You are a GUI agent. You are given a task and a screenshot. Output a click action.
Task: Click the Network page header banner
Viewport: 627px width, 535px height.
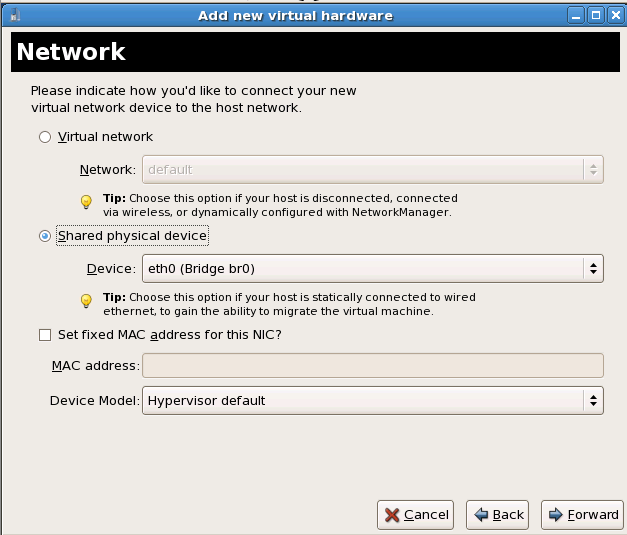pyautogui.click(x=313, y=53)
